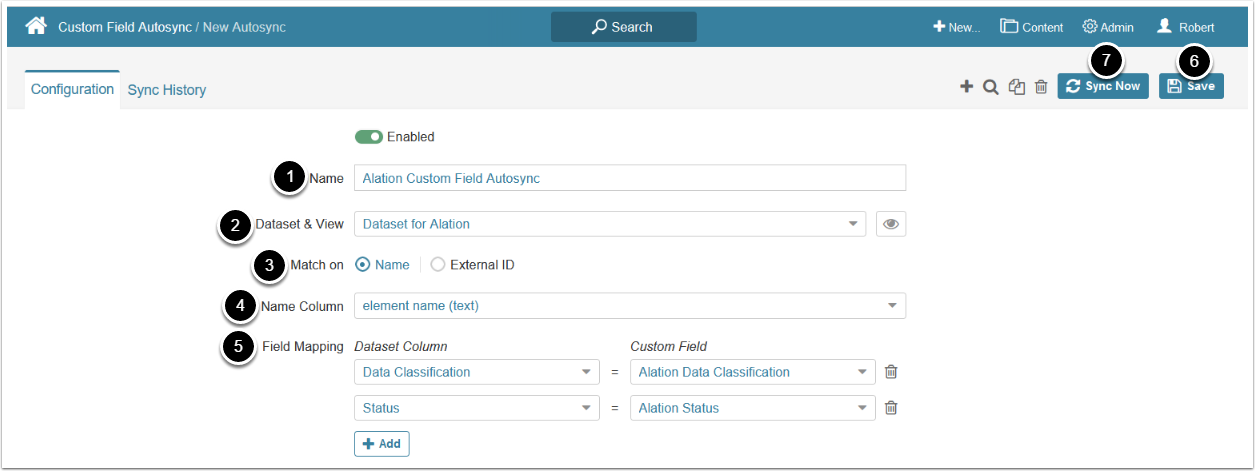Screen dimensions: 1255x471
Task: Click the plus icon in the toolbar
Action: [x=966, y=87]
